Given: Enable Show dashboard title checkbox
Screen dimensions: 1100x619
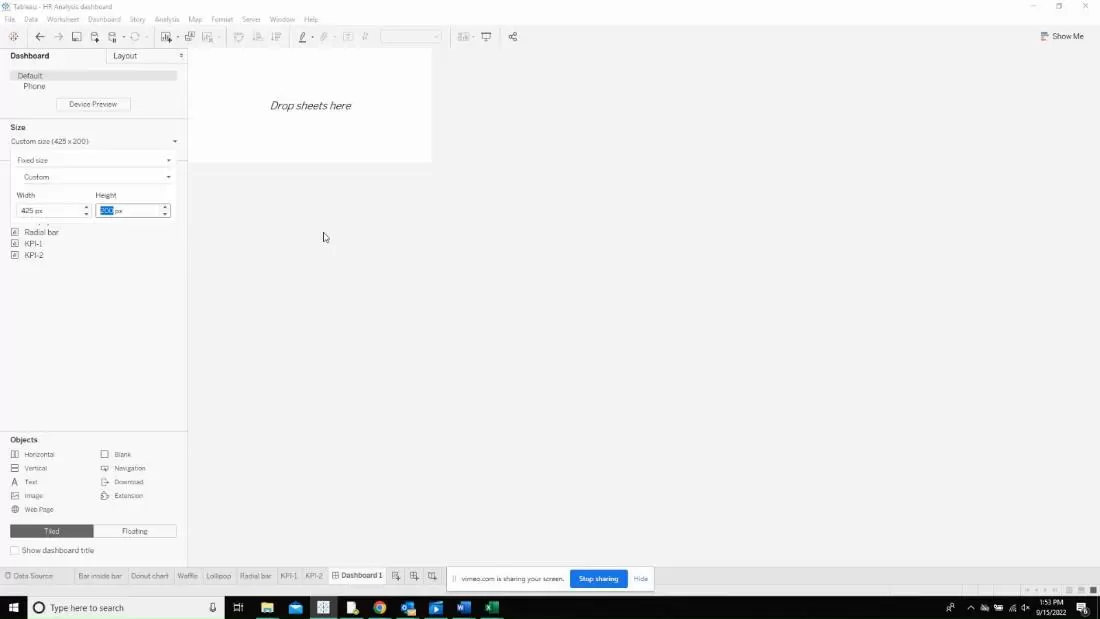Looking at the screenshot, I should 15,550.
